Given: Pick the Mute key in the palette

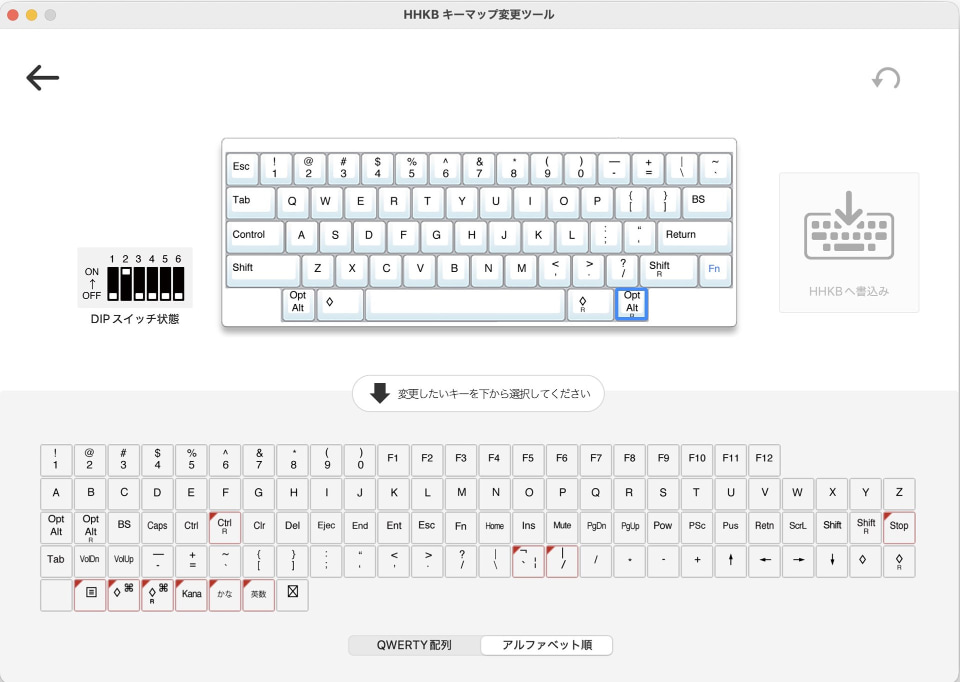Looking at the screenshot, I should point(562,527).
